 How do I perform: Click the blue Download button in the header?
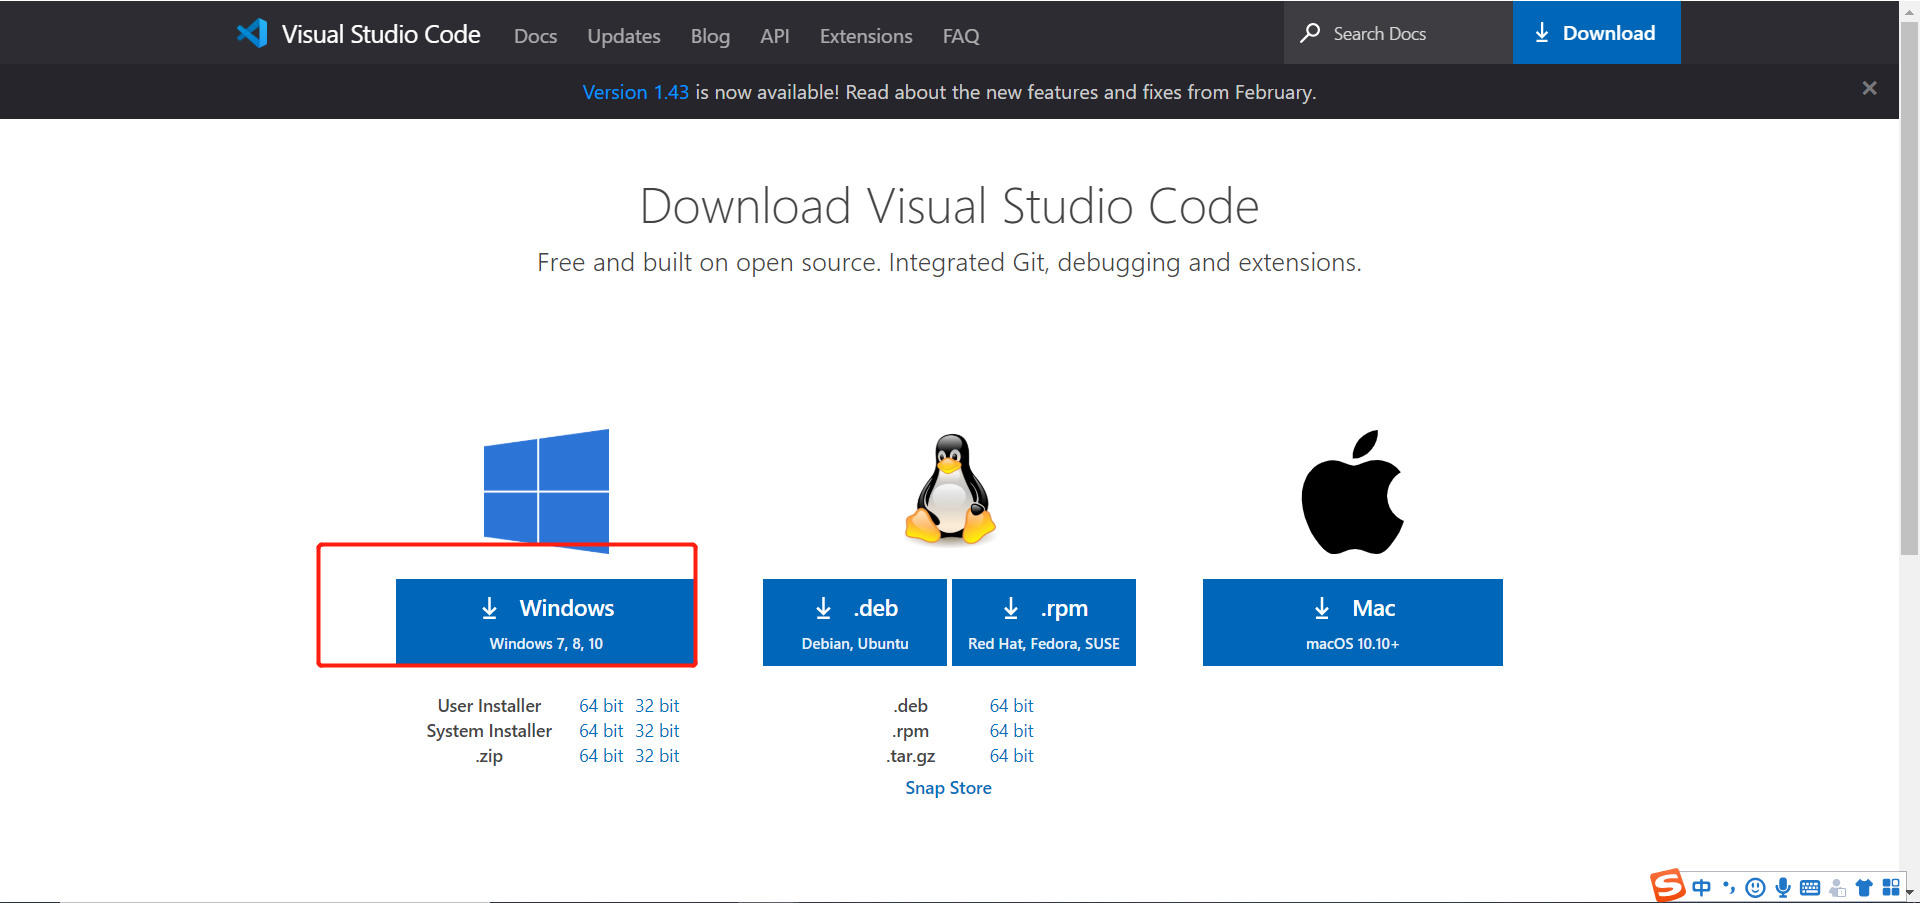(1596, 32)
